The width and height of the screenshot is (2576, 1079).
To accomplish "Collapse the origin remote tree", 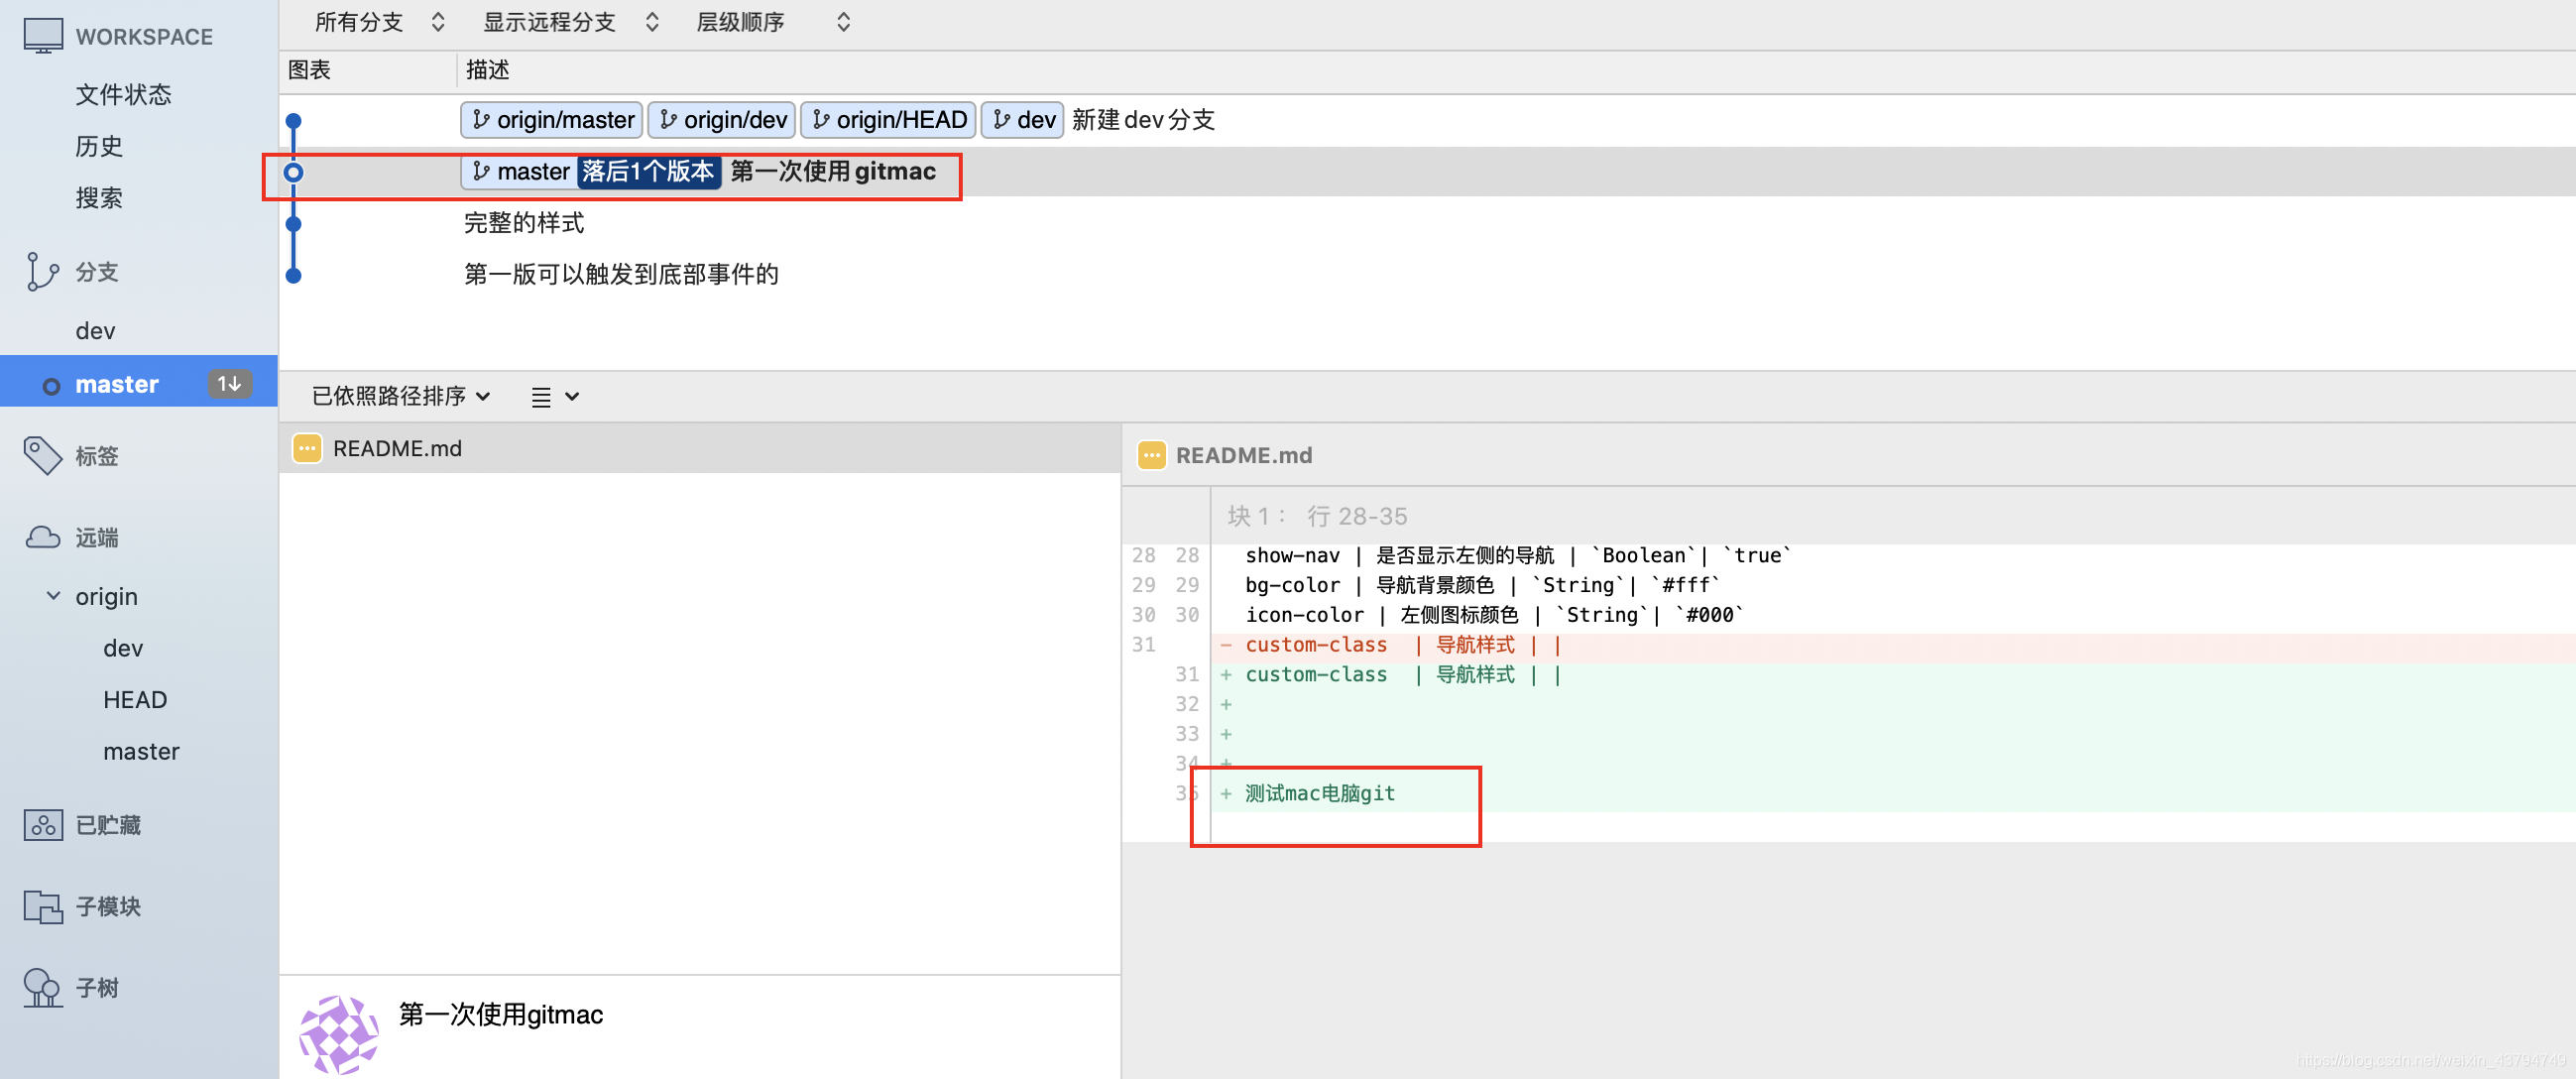I will 54,596.
